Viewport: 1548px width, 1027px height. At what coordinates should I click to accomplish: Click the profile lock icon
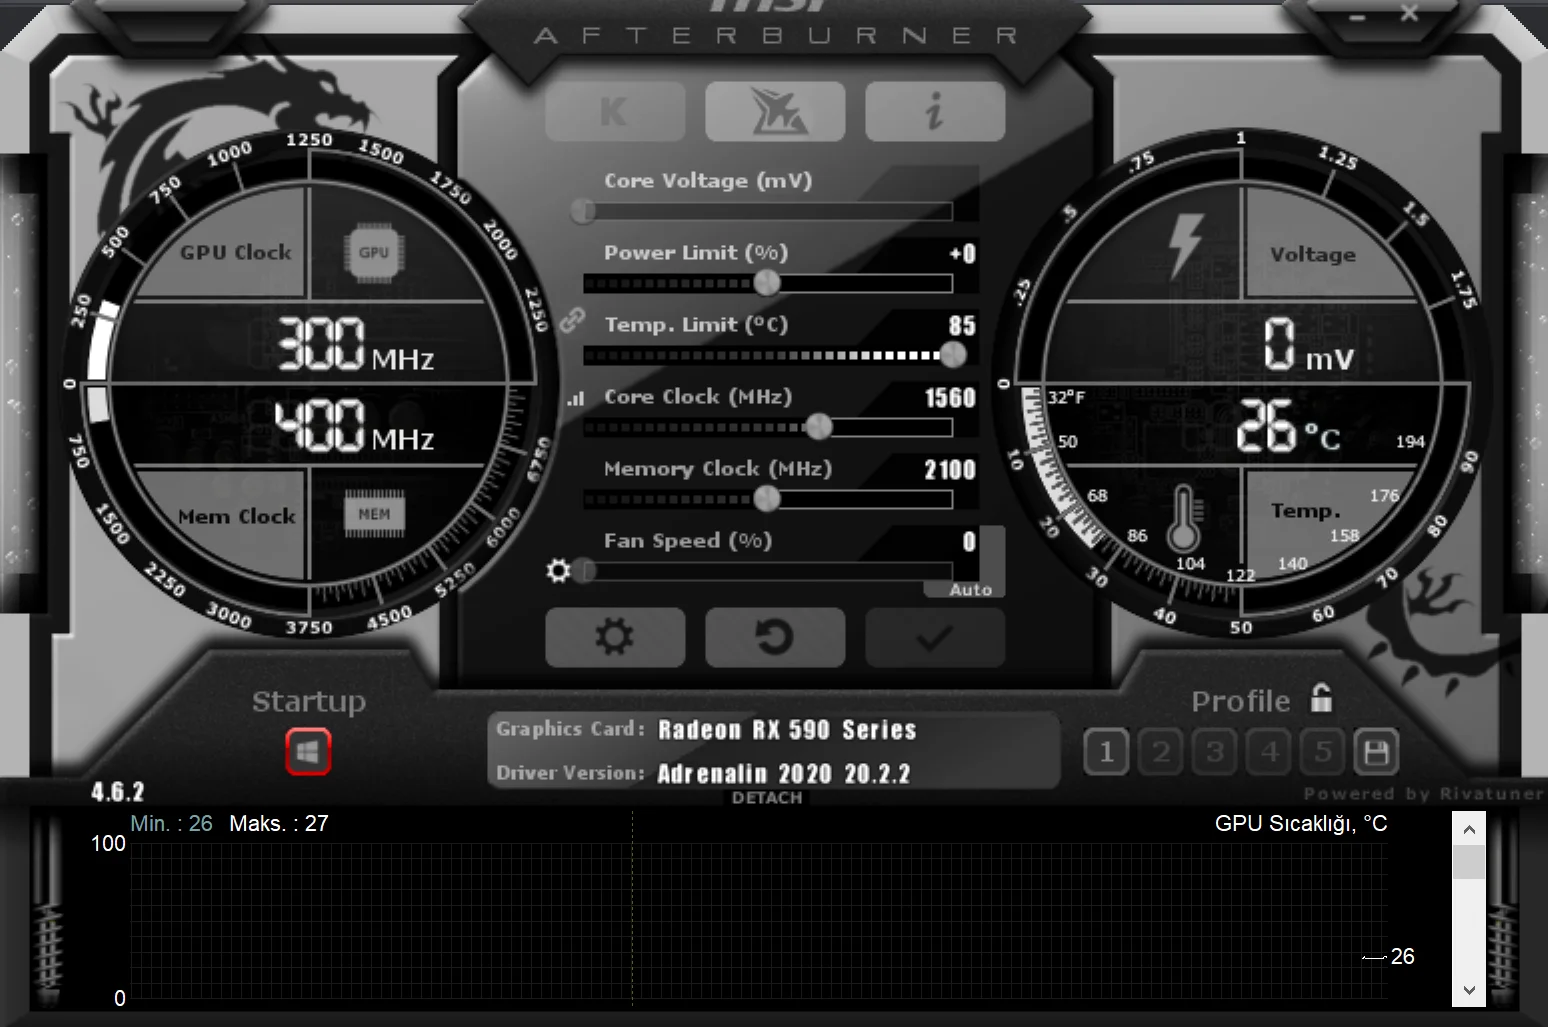(1321, 697)
